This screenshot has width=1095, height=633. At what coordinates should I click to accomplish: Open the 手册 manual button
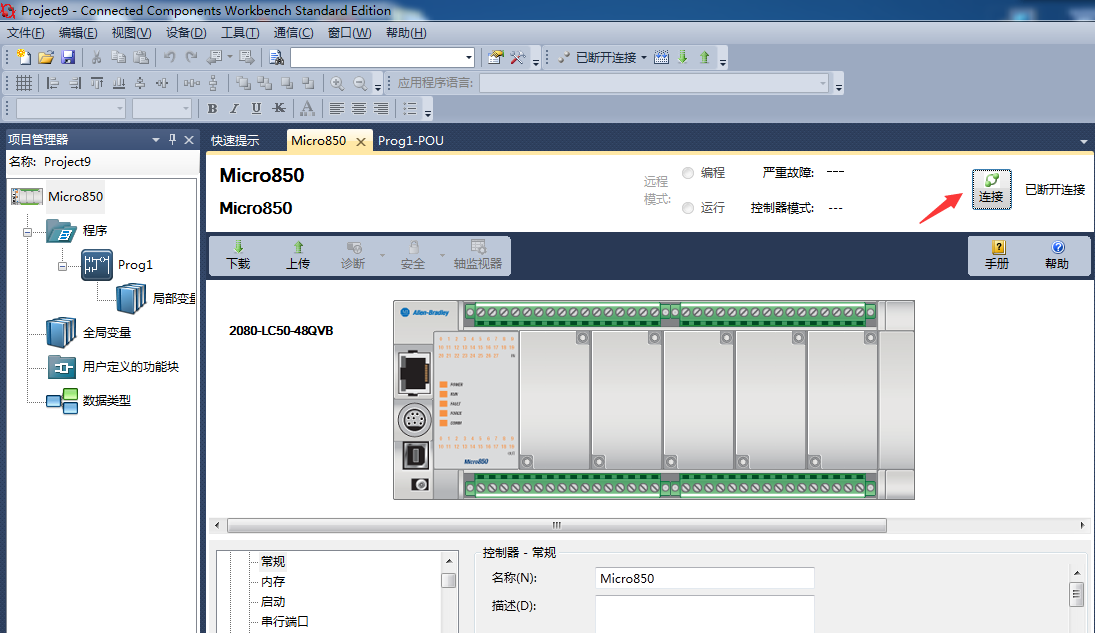tap(997, 256)
